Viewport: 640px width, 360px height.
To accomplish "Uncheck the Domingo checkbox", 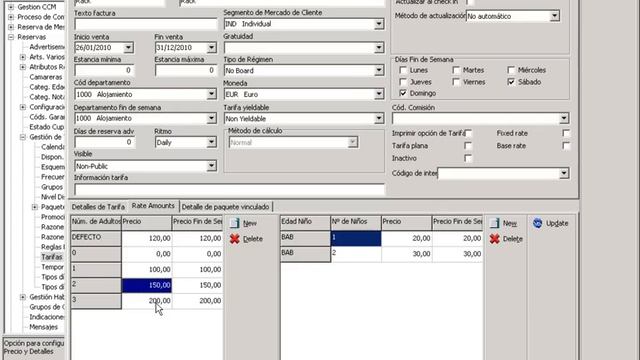I will point(403,93).
